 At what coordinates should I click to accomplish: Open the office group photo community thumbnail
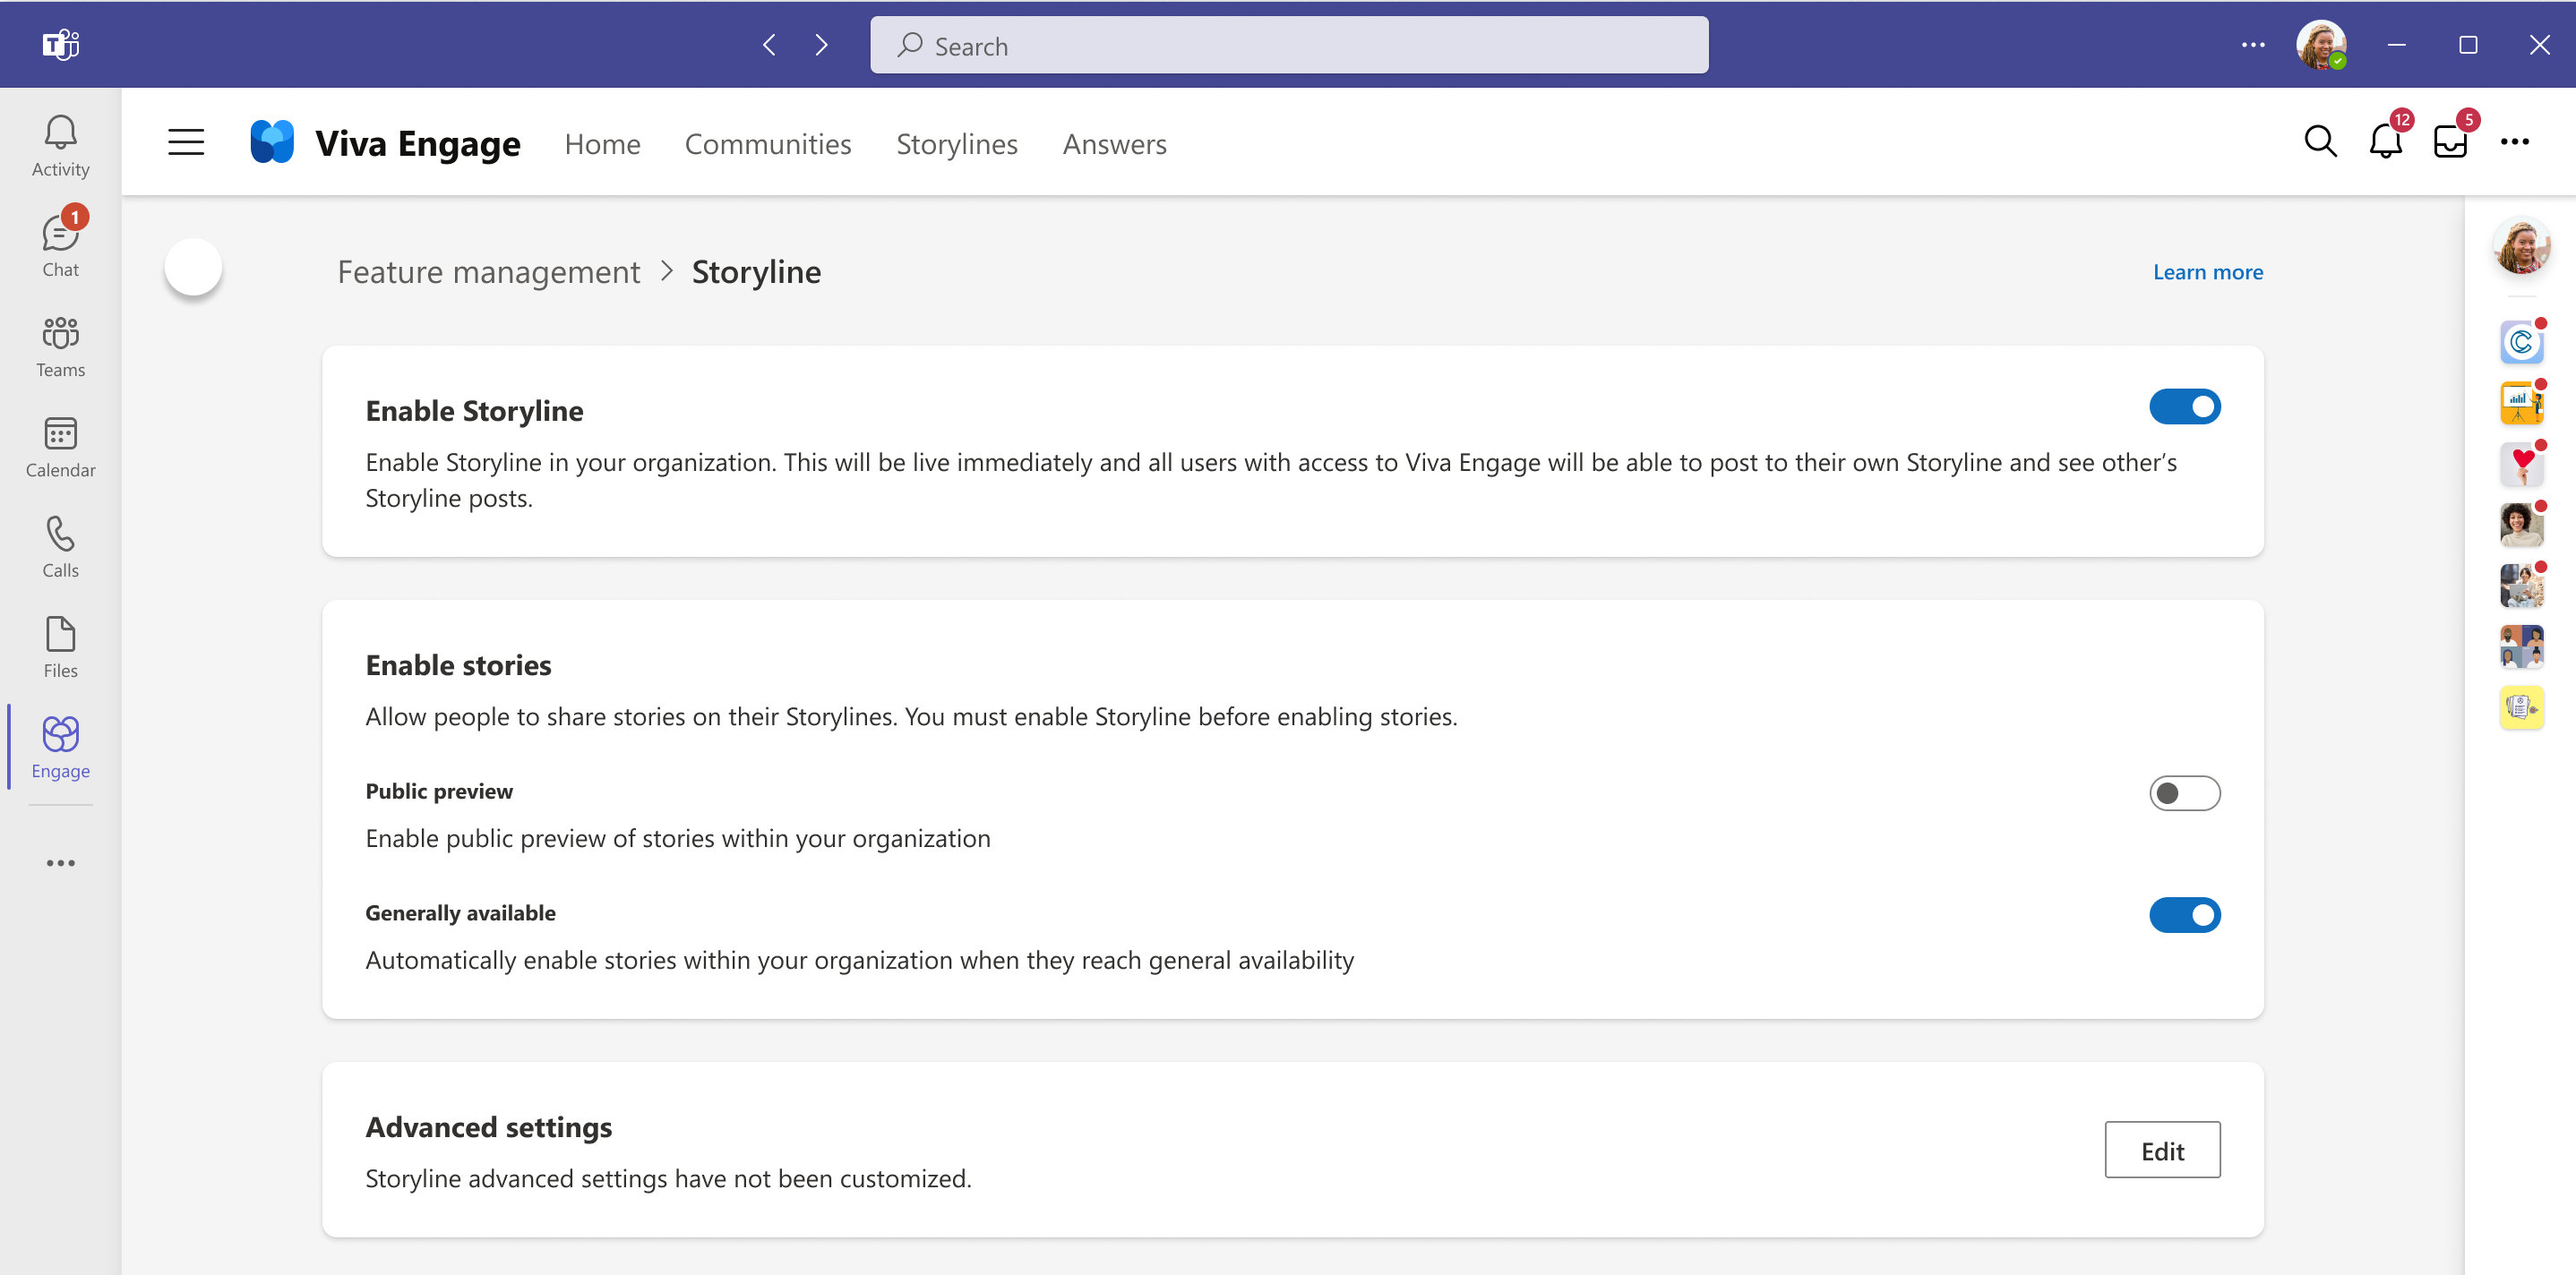(x=2521, y=586)
